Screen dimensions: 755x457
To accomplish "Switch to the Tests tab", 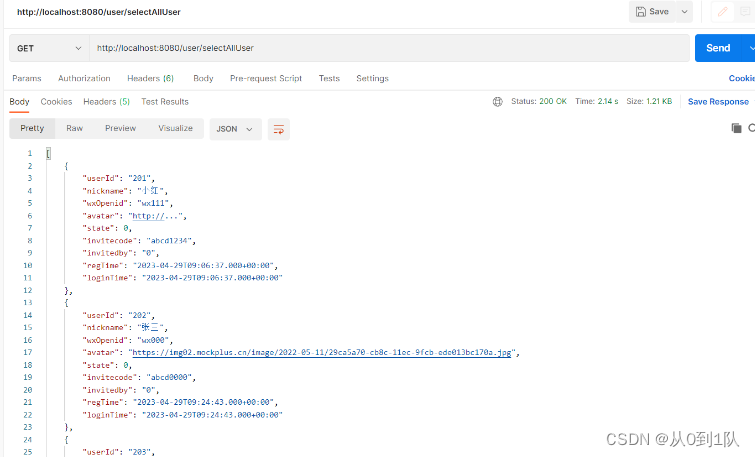I will tap(329, 78).
